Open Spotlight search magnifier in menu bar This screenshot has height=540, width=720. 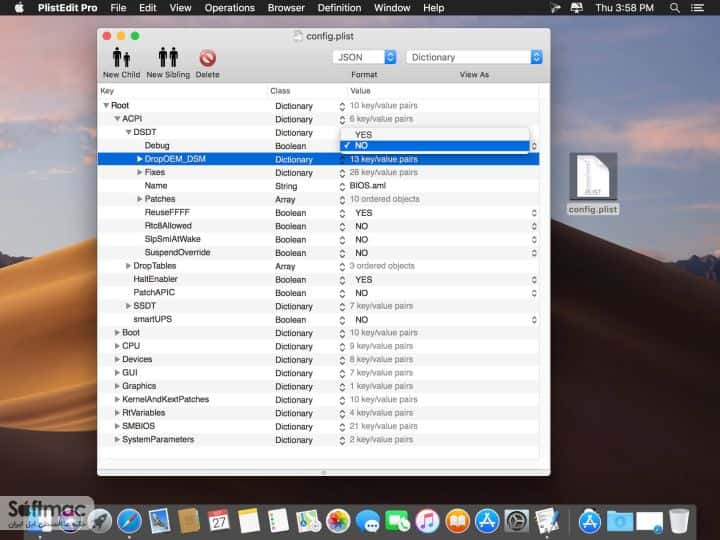[x=675, y=8]
